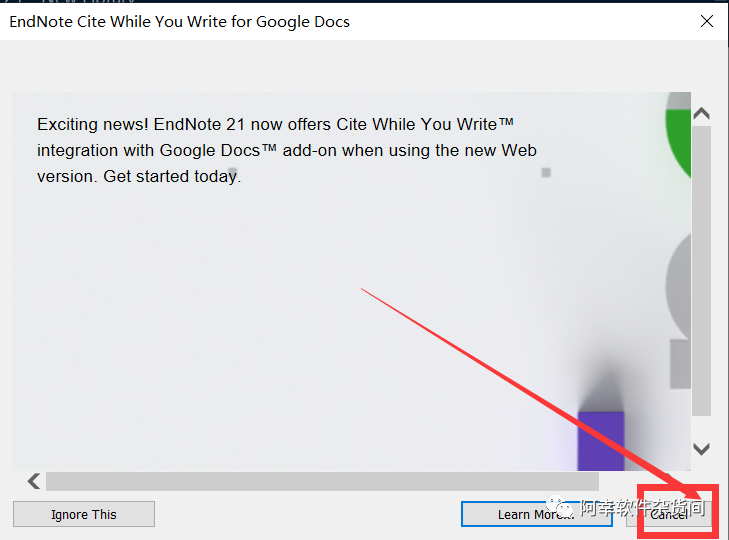729x540 pixels.
Task: Click the horizontal scrollbar left arrow
Action: click(34, 481)
